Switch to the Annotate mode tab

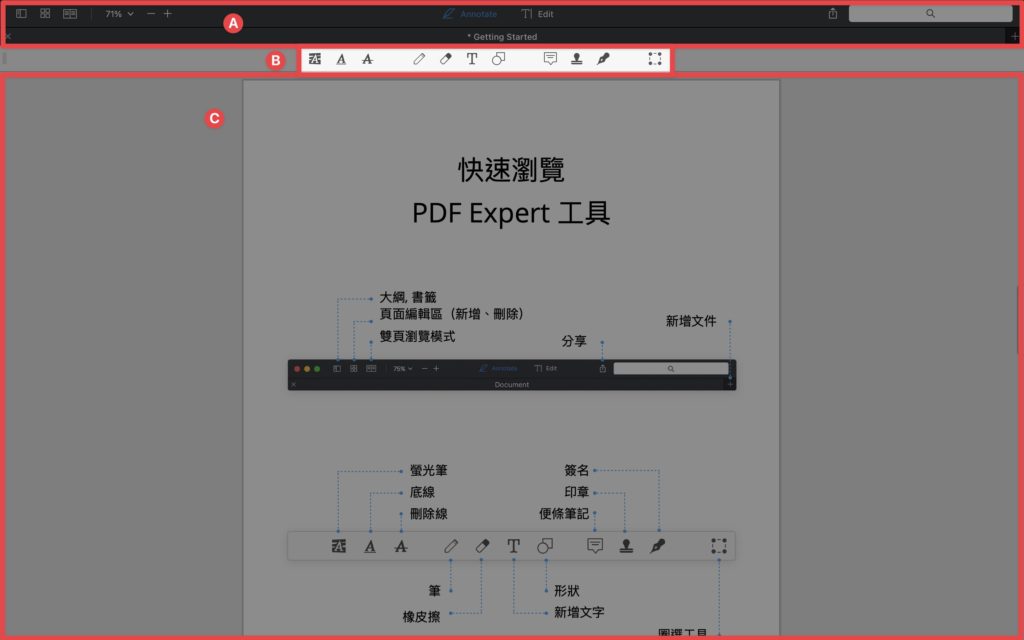[x=470, y=14]
